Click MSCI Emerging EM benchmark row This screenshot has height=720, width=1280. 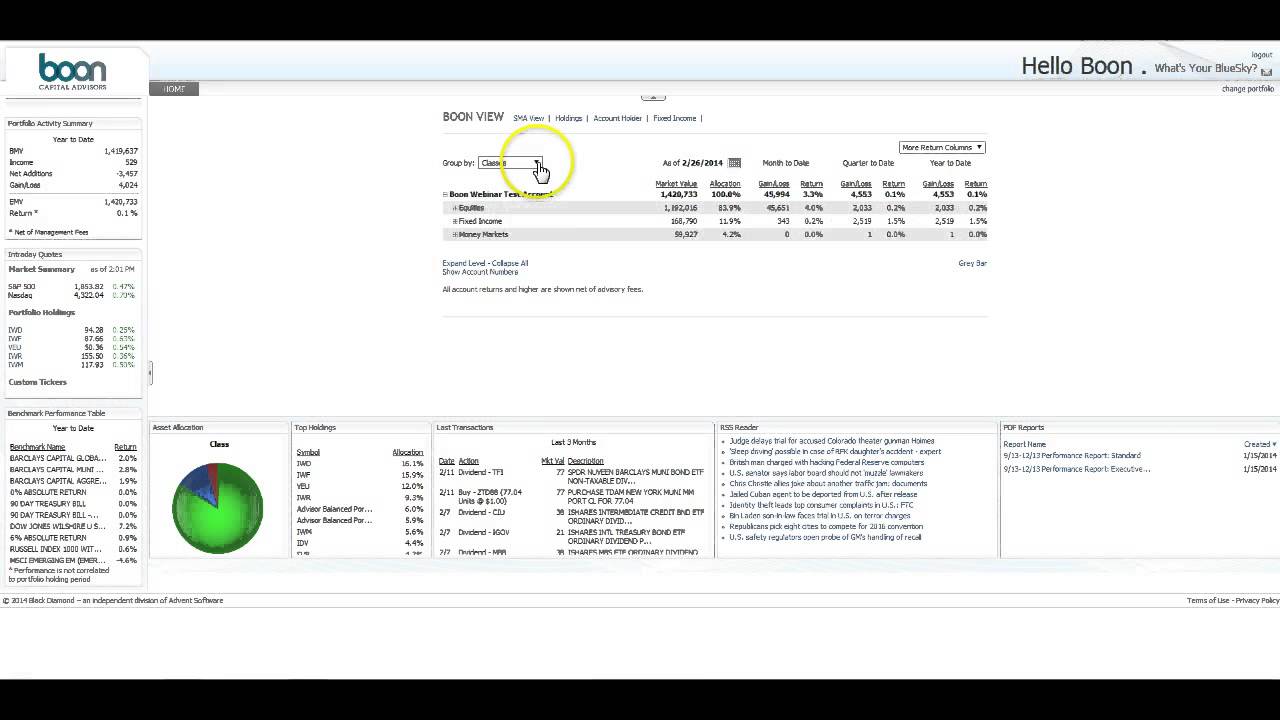[x=73, y=561]
